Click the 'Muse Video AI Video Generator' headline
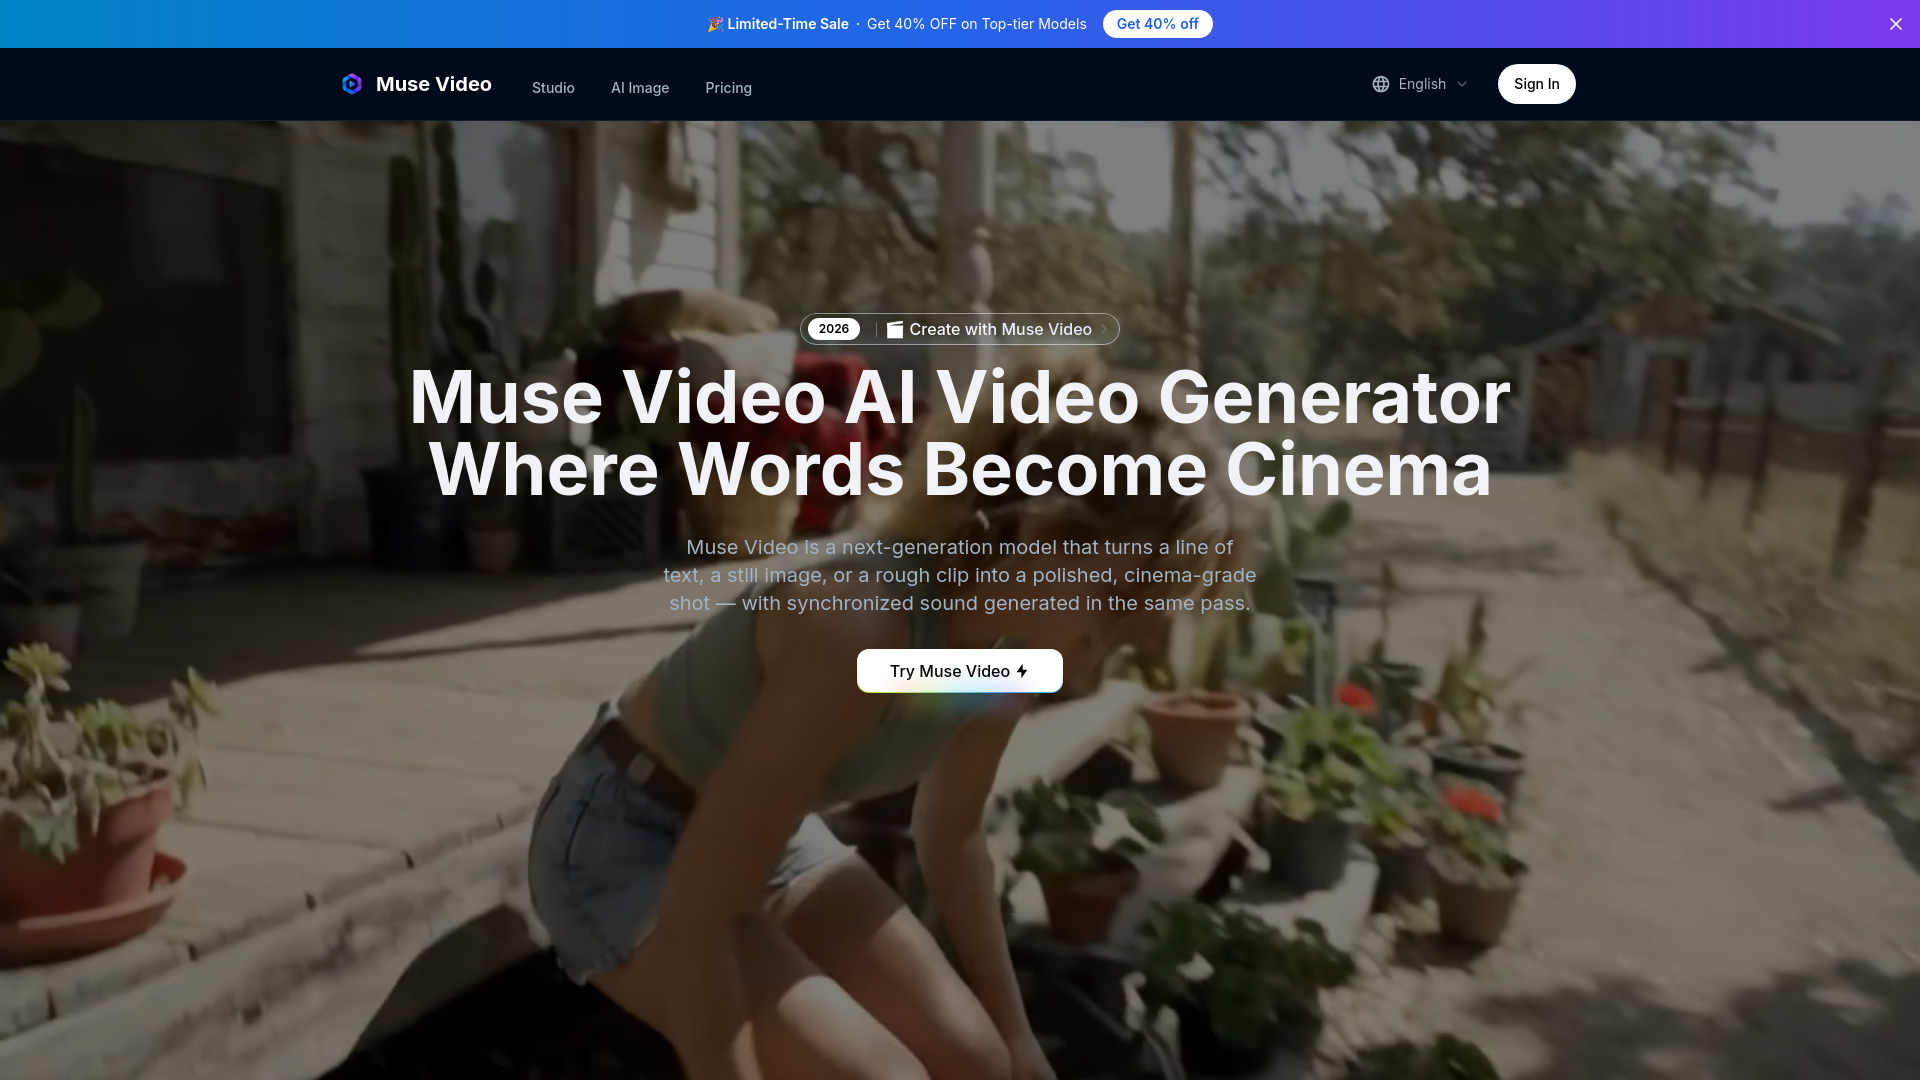Viewport: 1920px width, 1080px height. point(960,398)
